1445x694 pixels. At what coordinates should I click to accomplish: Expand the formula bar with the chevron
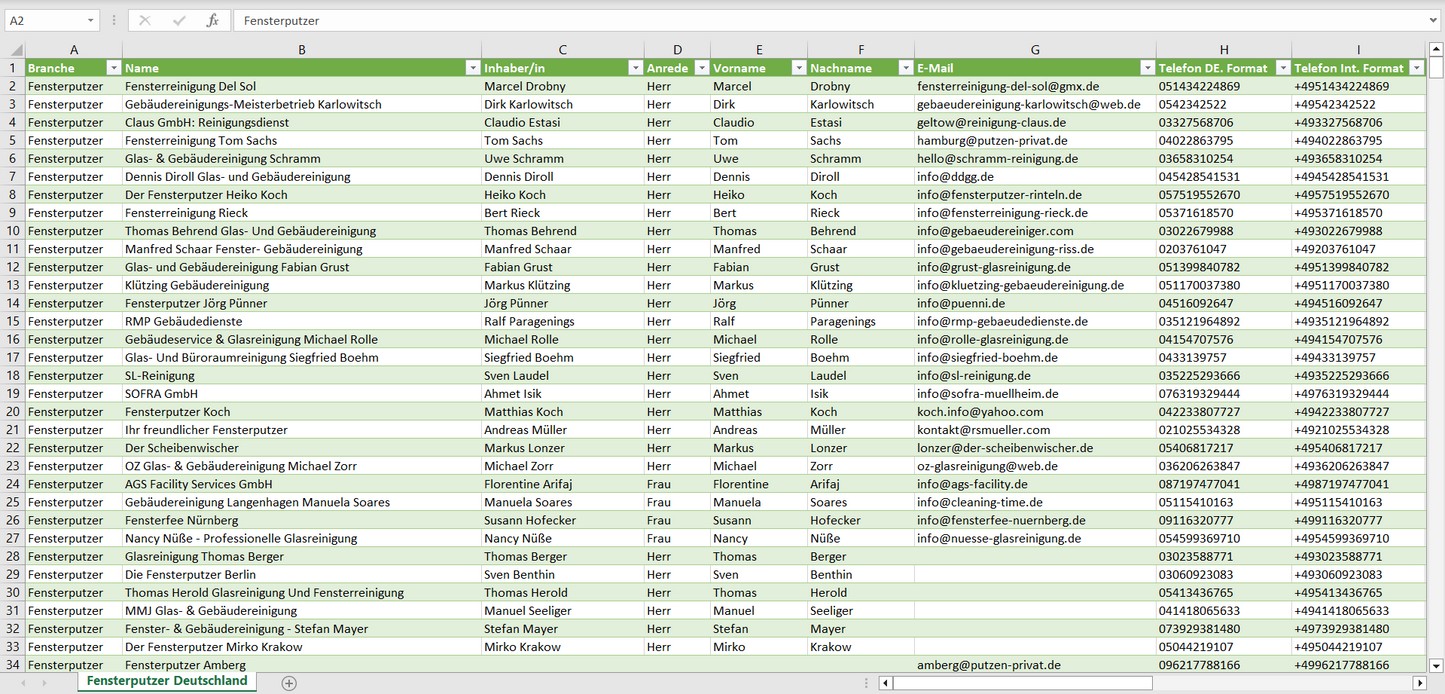click(x=1435, y=20)
